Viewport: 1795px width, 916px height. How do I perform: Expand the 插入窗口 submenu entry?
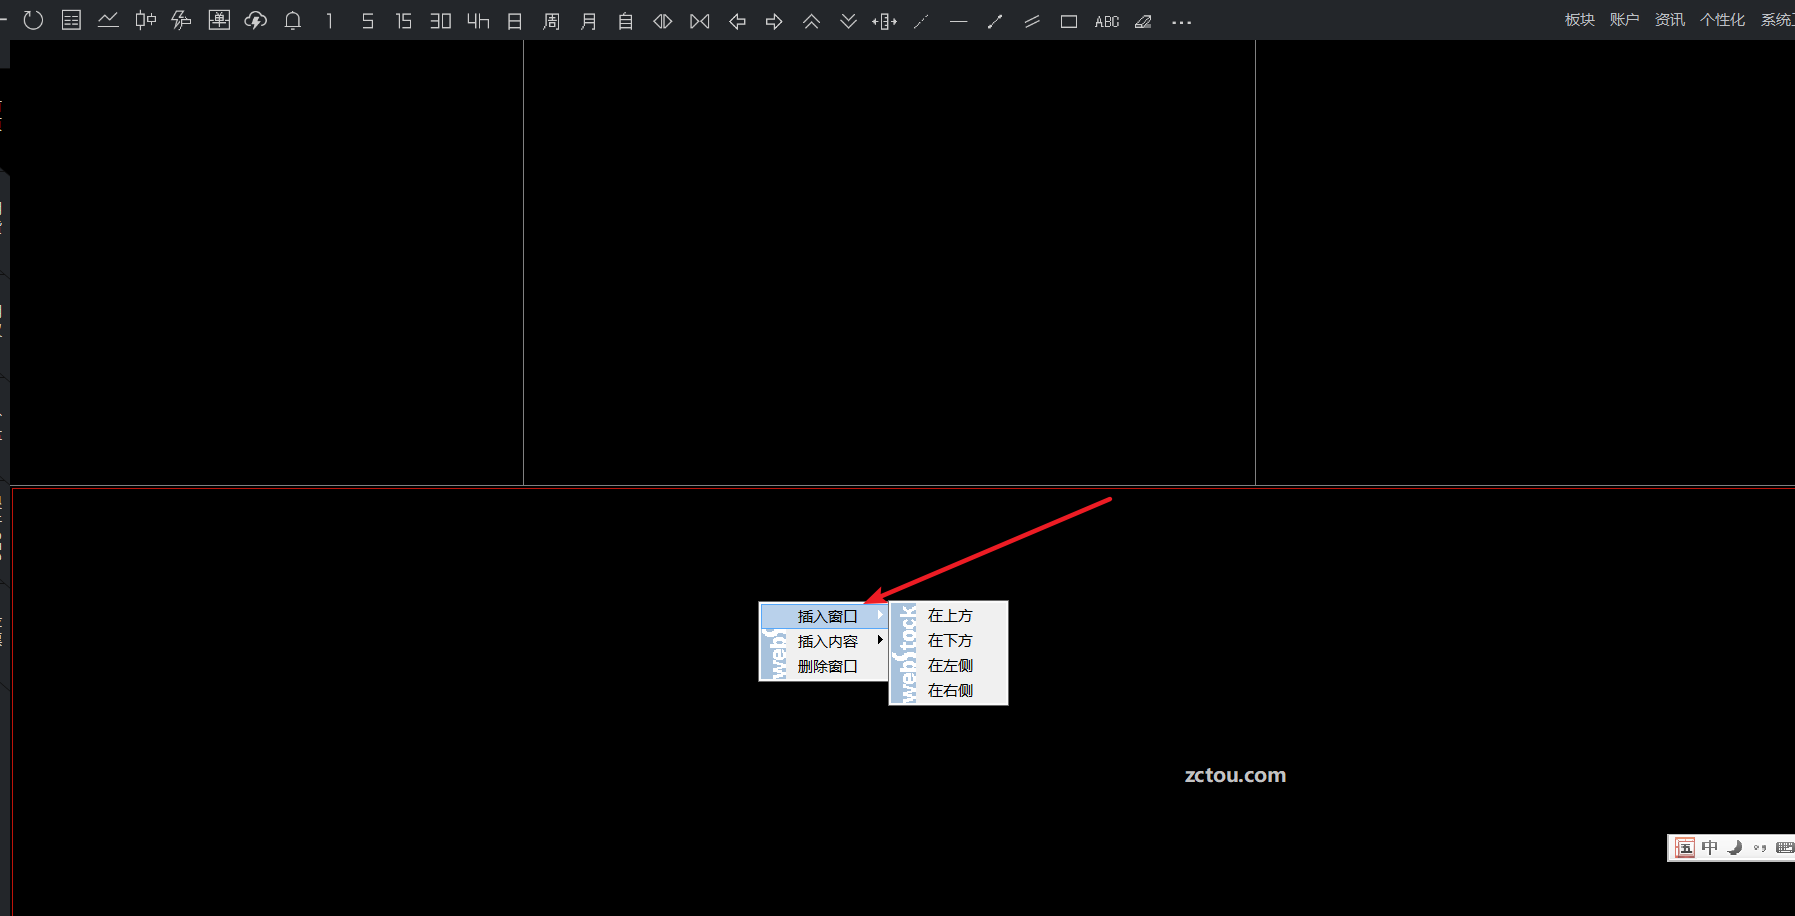(827, 616)
